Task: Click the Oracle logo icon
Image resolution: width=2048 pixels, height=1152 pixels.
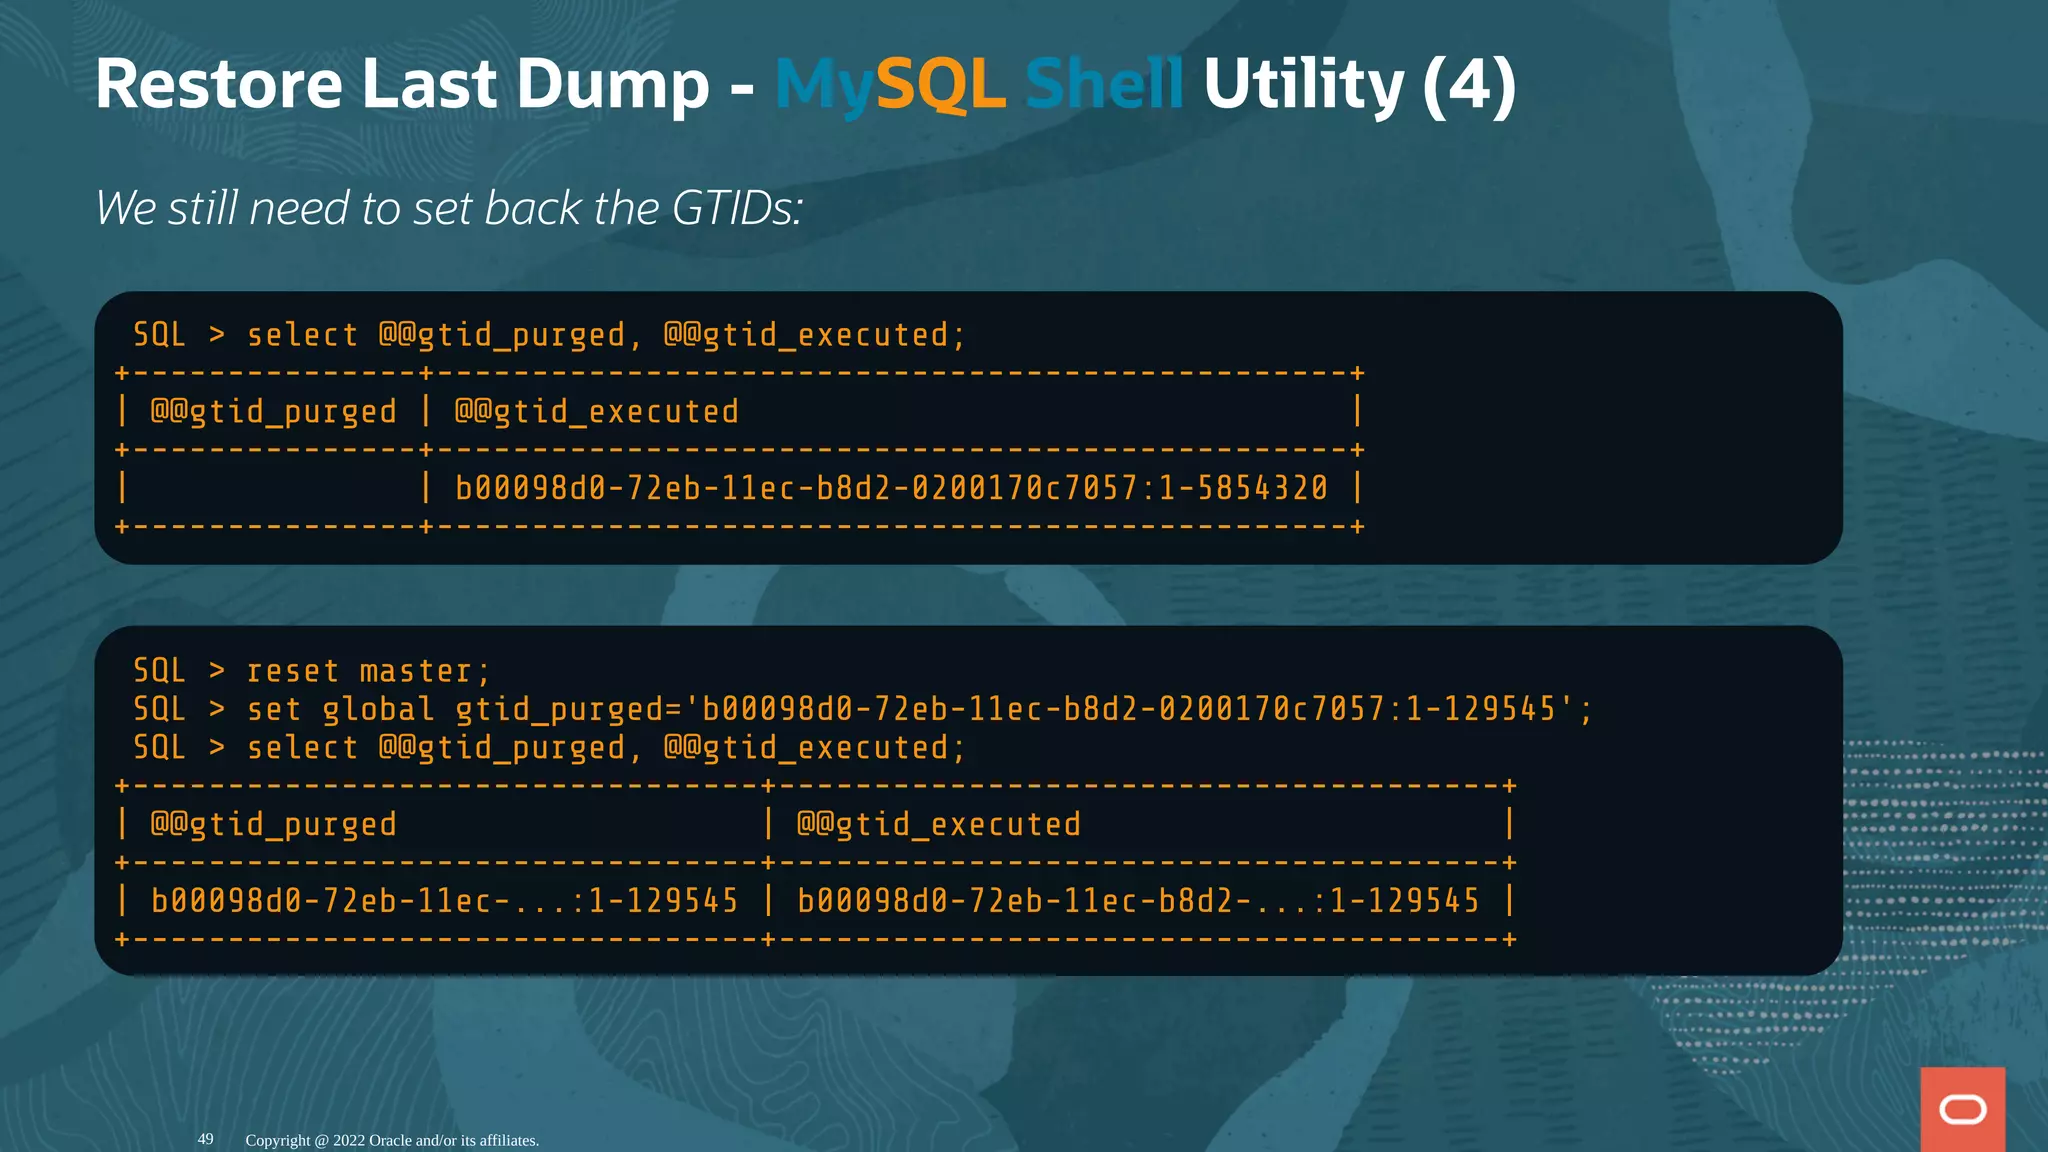Action: click(x=1962, y=1109)
